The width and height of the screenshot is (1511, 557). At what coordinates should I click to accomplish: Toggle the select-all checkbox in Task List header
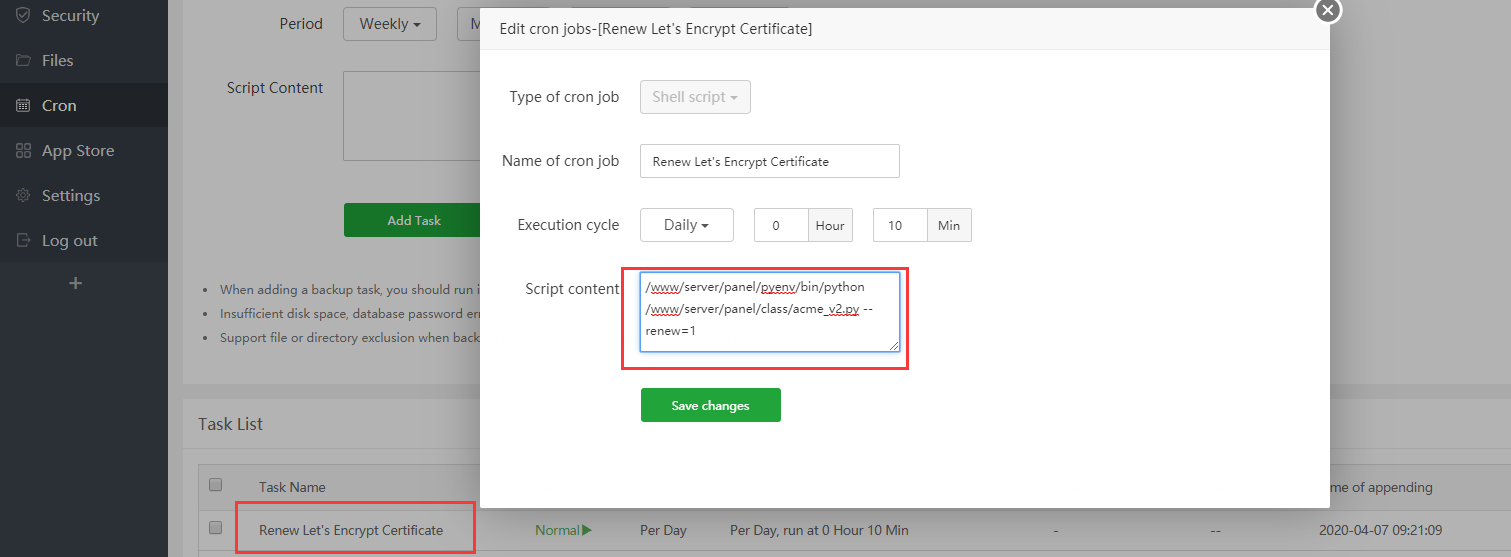pos(215,485)
